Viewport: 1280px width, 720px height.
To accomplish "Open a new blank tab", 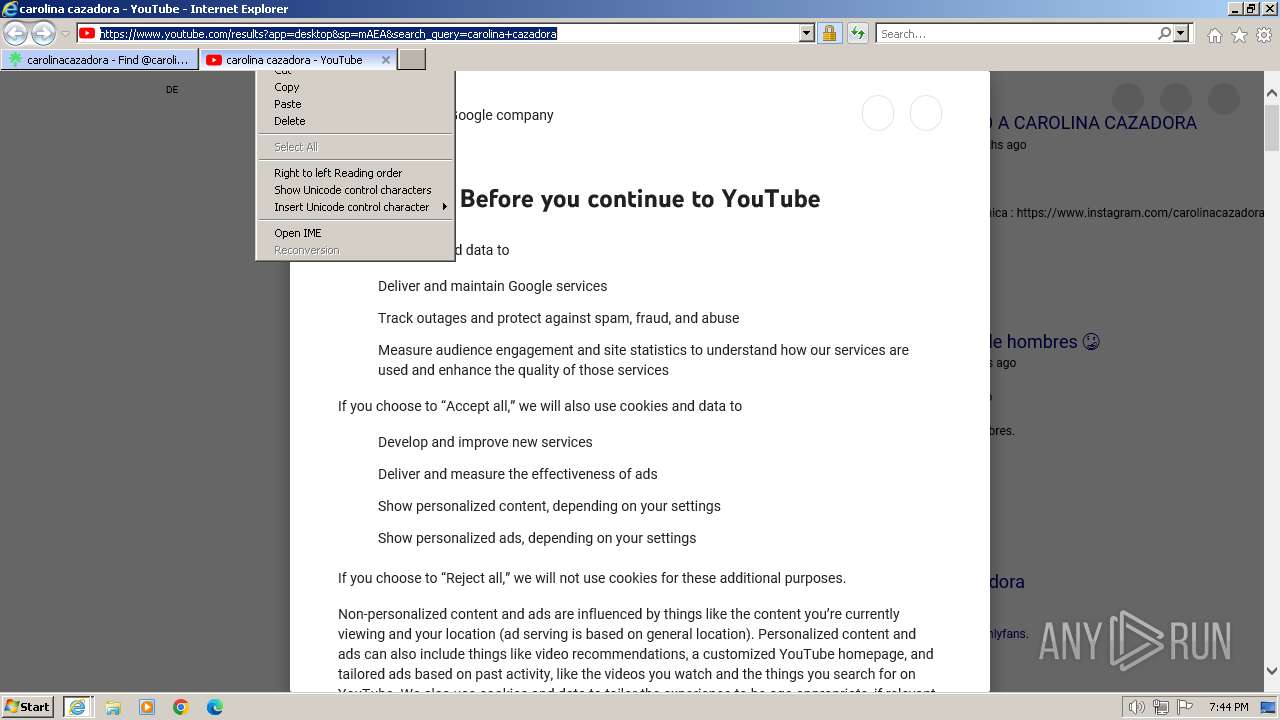I will pyautogui.click(x=412, y=60).
